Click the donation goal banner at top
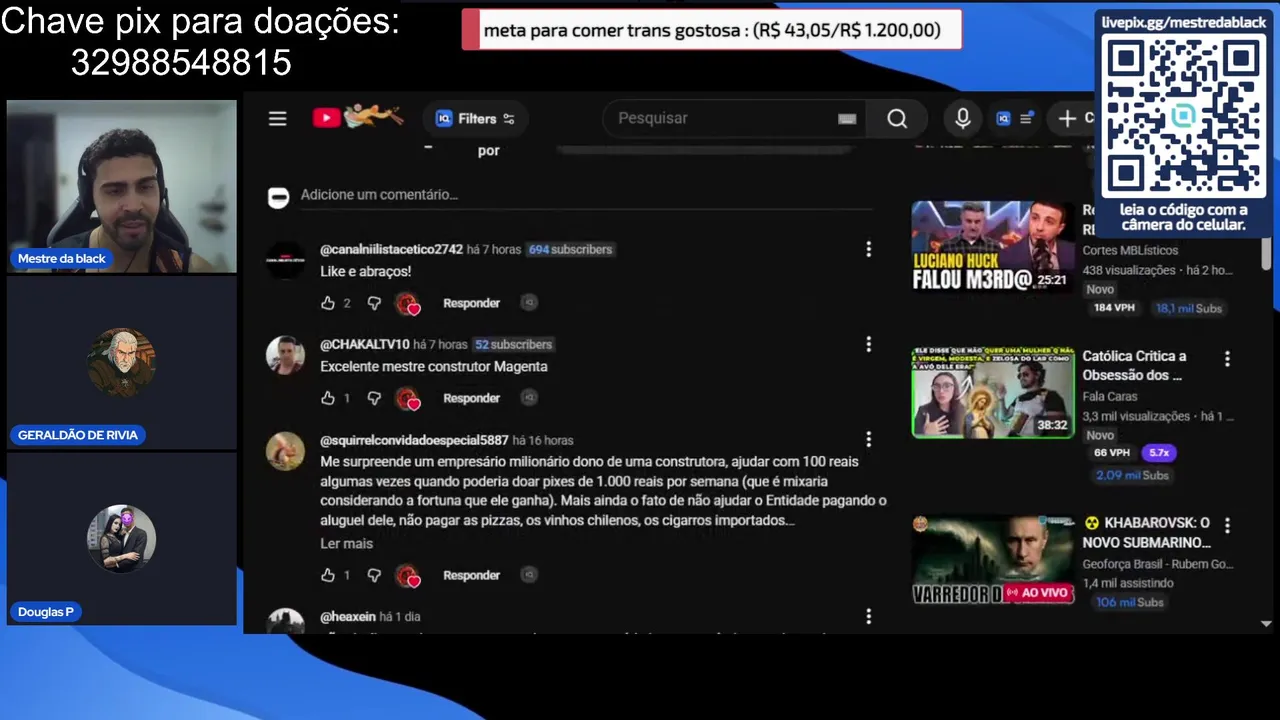The width and height of the screenshot is (1280, 720). [x=712, y=30]
